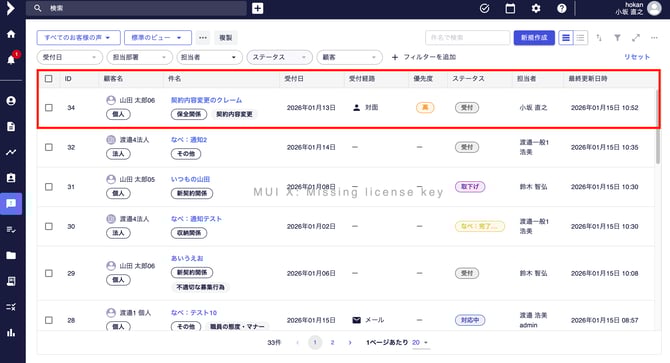670x363 pixels.
Task: Click the リセット link
Action: click(637, 57)
